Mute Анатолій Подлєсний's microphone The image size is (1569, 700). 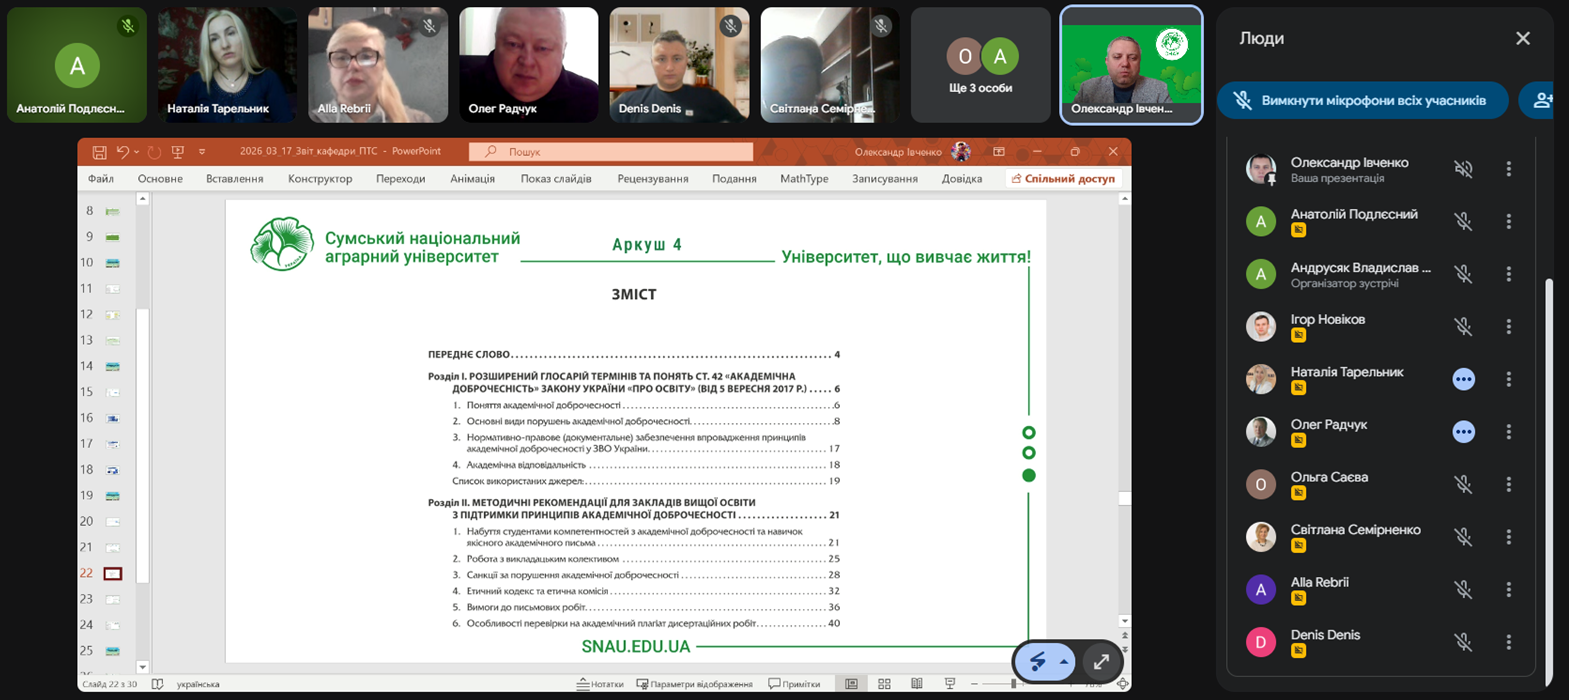(1463, 221)
